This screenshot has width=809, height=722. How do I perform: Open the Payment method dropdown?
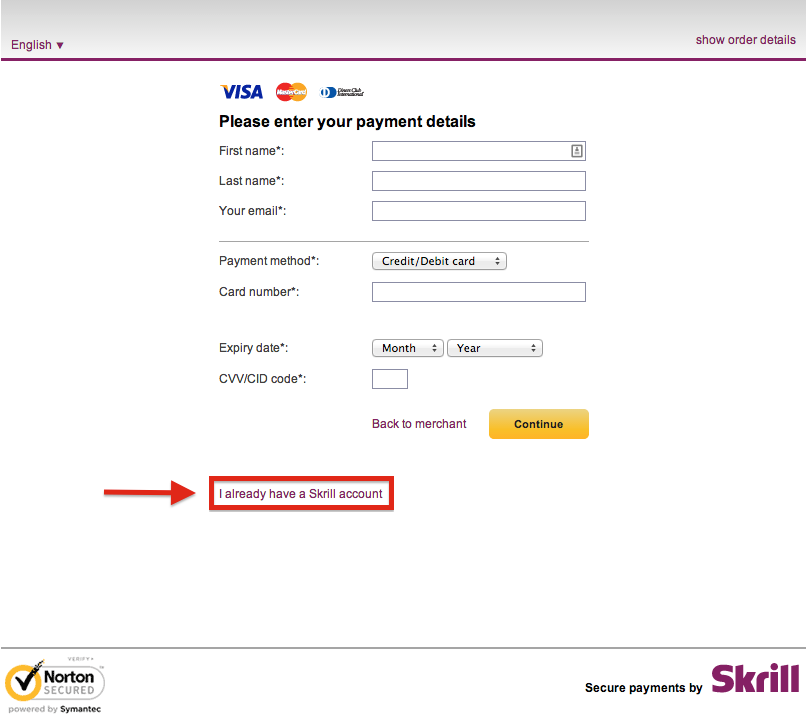[440, 262]
